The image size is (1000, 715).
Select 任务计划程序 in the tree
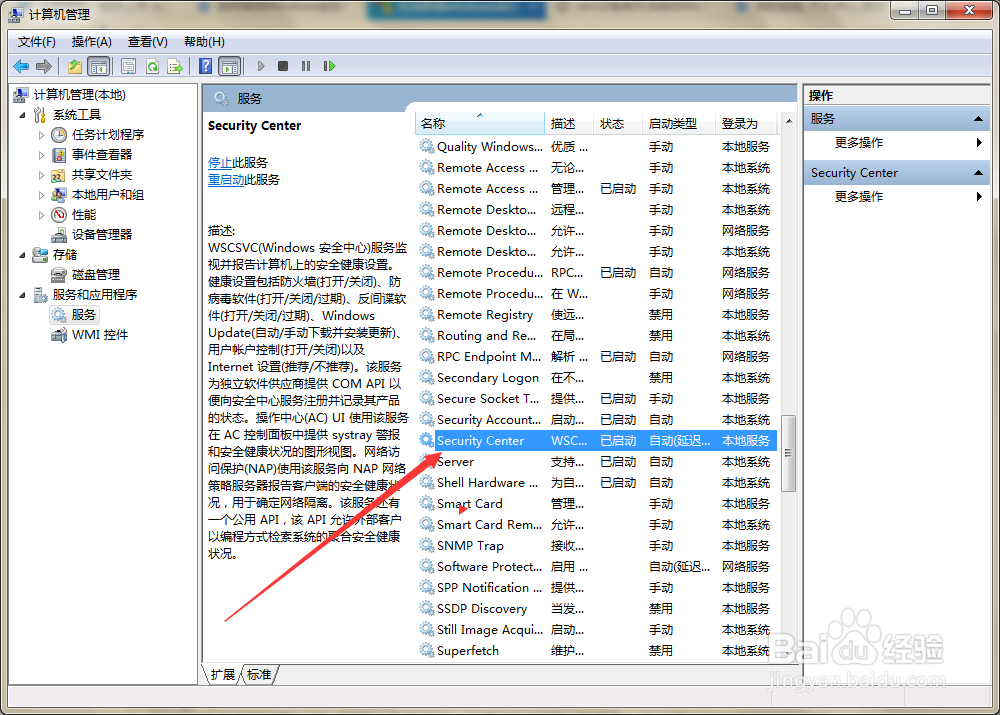107,135
